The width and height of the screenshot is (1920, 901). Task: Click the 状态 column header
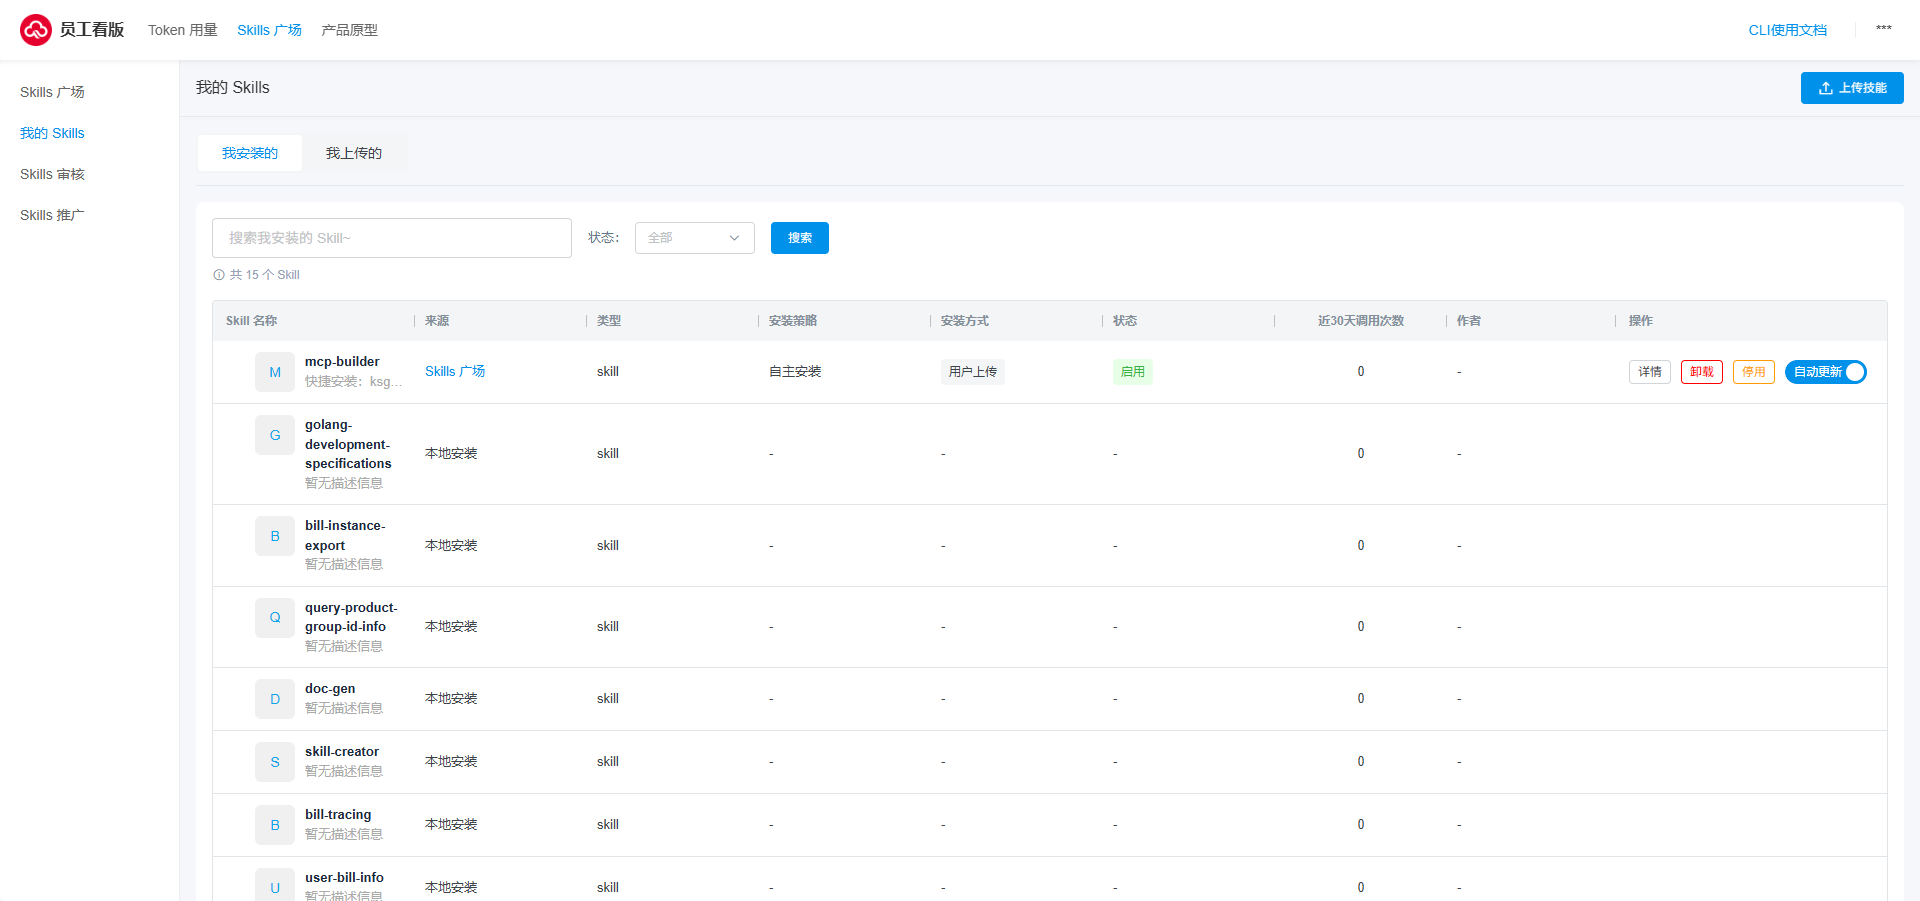(x=1125, y=321)
